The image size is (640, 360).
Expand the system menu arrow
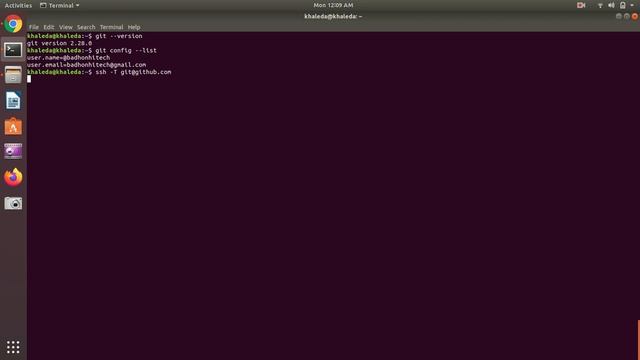[632, 5]
